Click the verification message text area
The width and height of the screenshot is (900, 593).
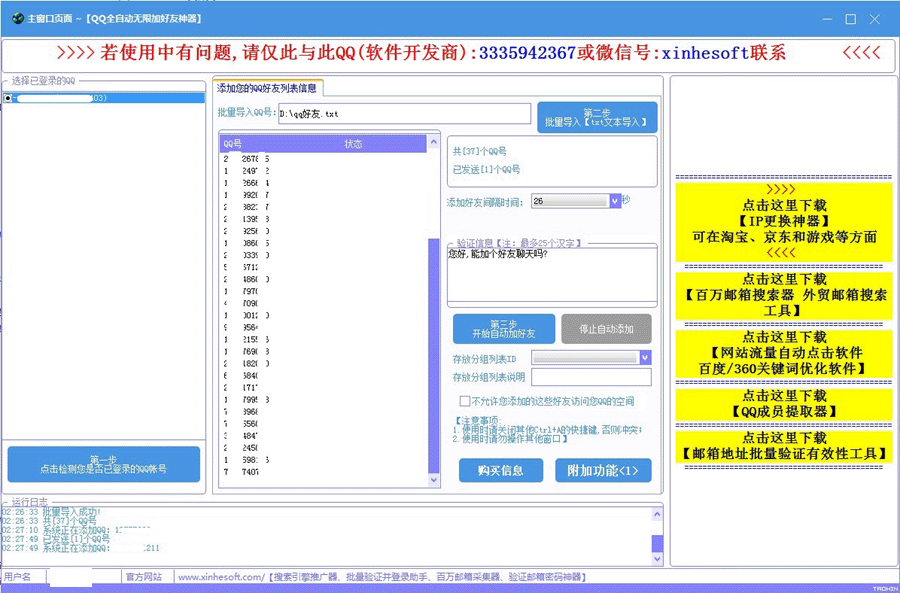[x=552, y=275]
